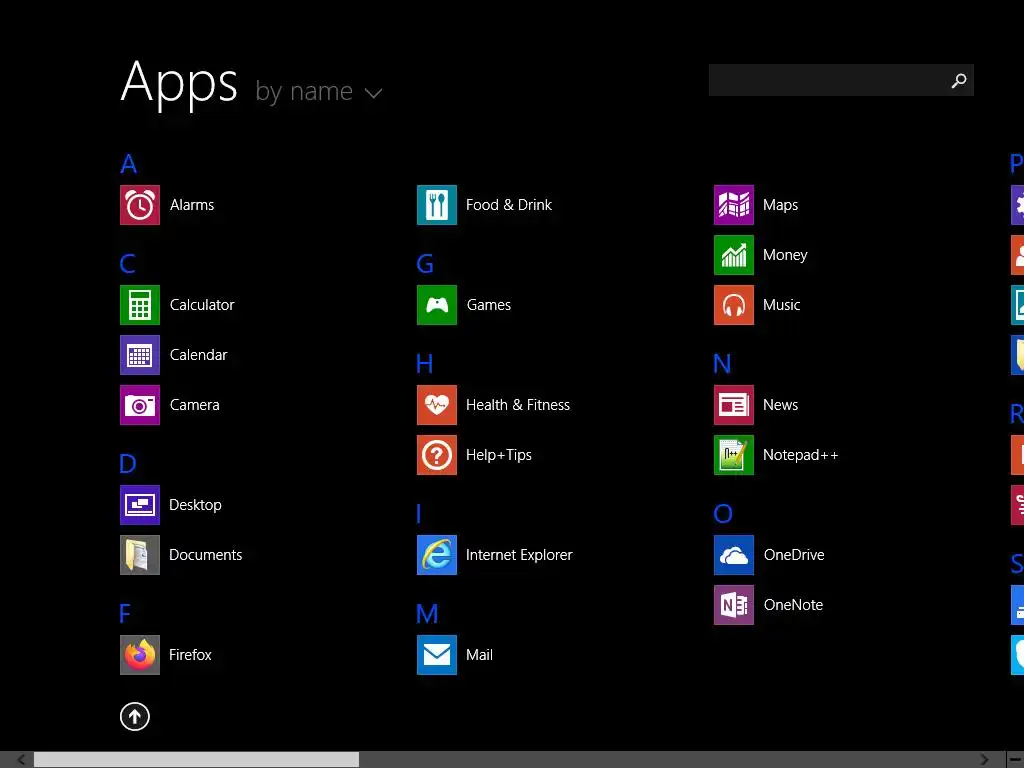This screenshot has height=768, width=1024.
Task: Select the letter H group header
Action: [x=424, y=364]
